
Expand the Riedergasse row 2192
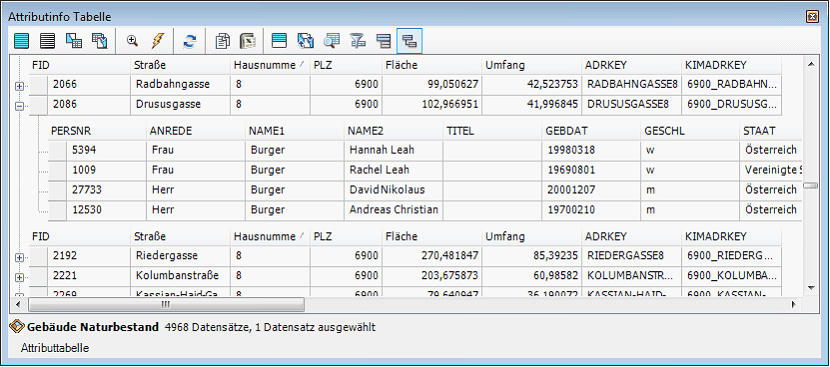[x=20, y=257]
